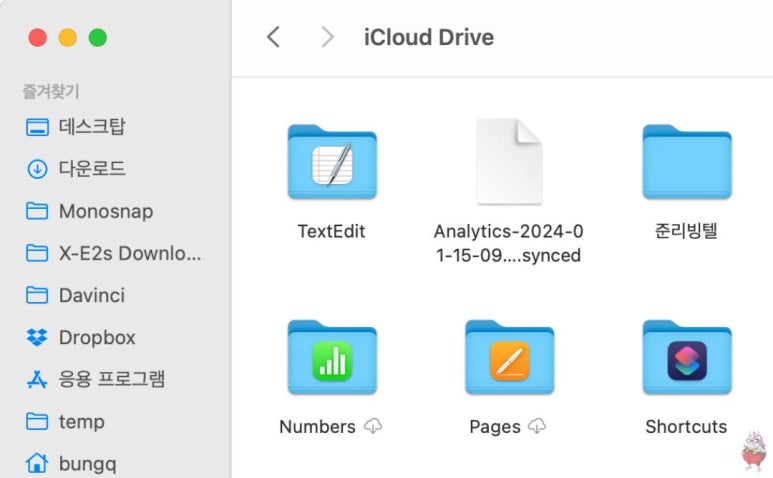Open bungq home folder in sidebar
The width and height of the screenshot is (773, 478).
(71, 464)
